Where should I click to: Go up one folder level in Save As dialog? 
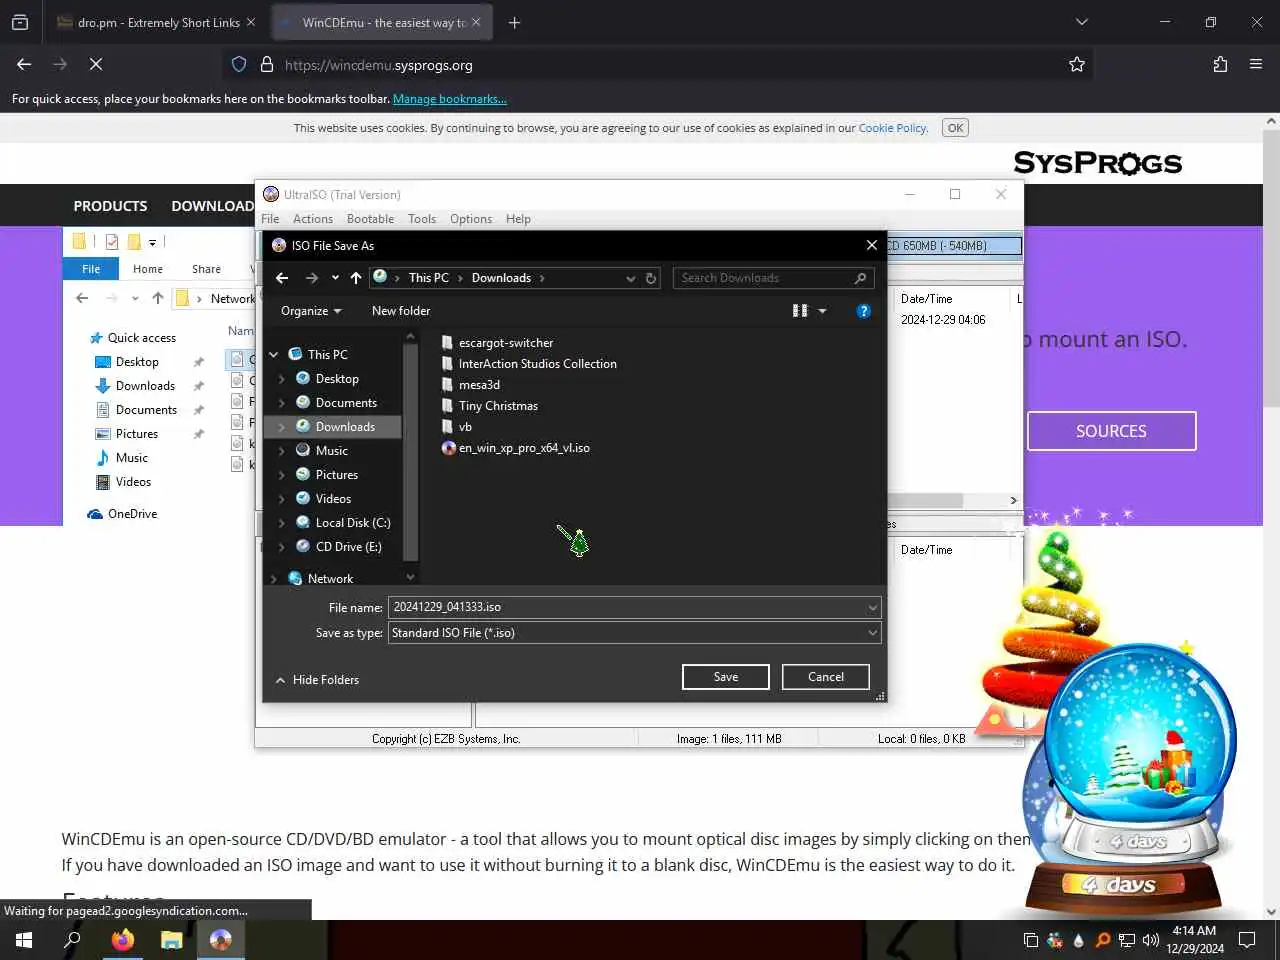(356, 278)
